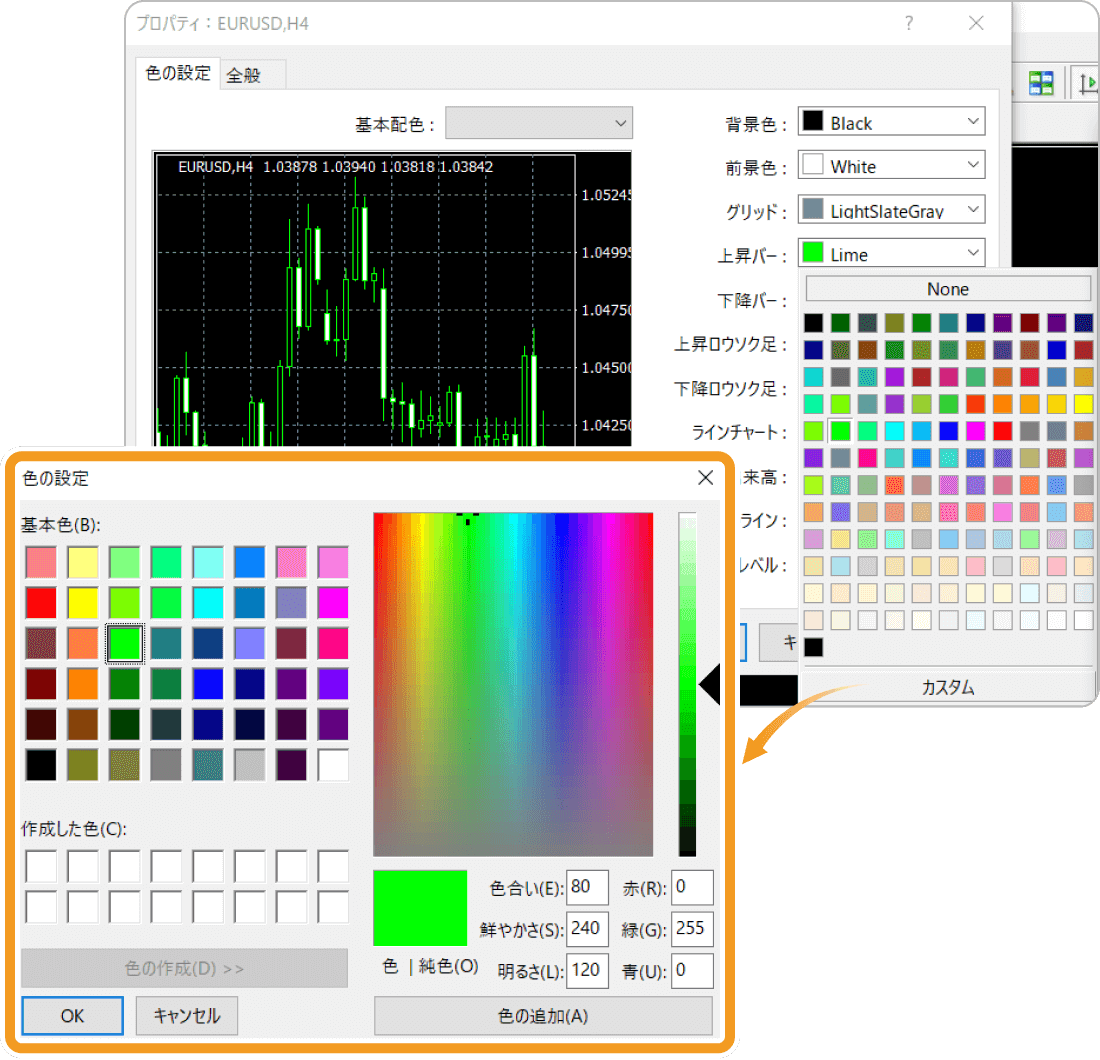
Task: Click the 緑(G) green value field
Action: (x=692, y=929)
